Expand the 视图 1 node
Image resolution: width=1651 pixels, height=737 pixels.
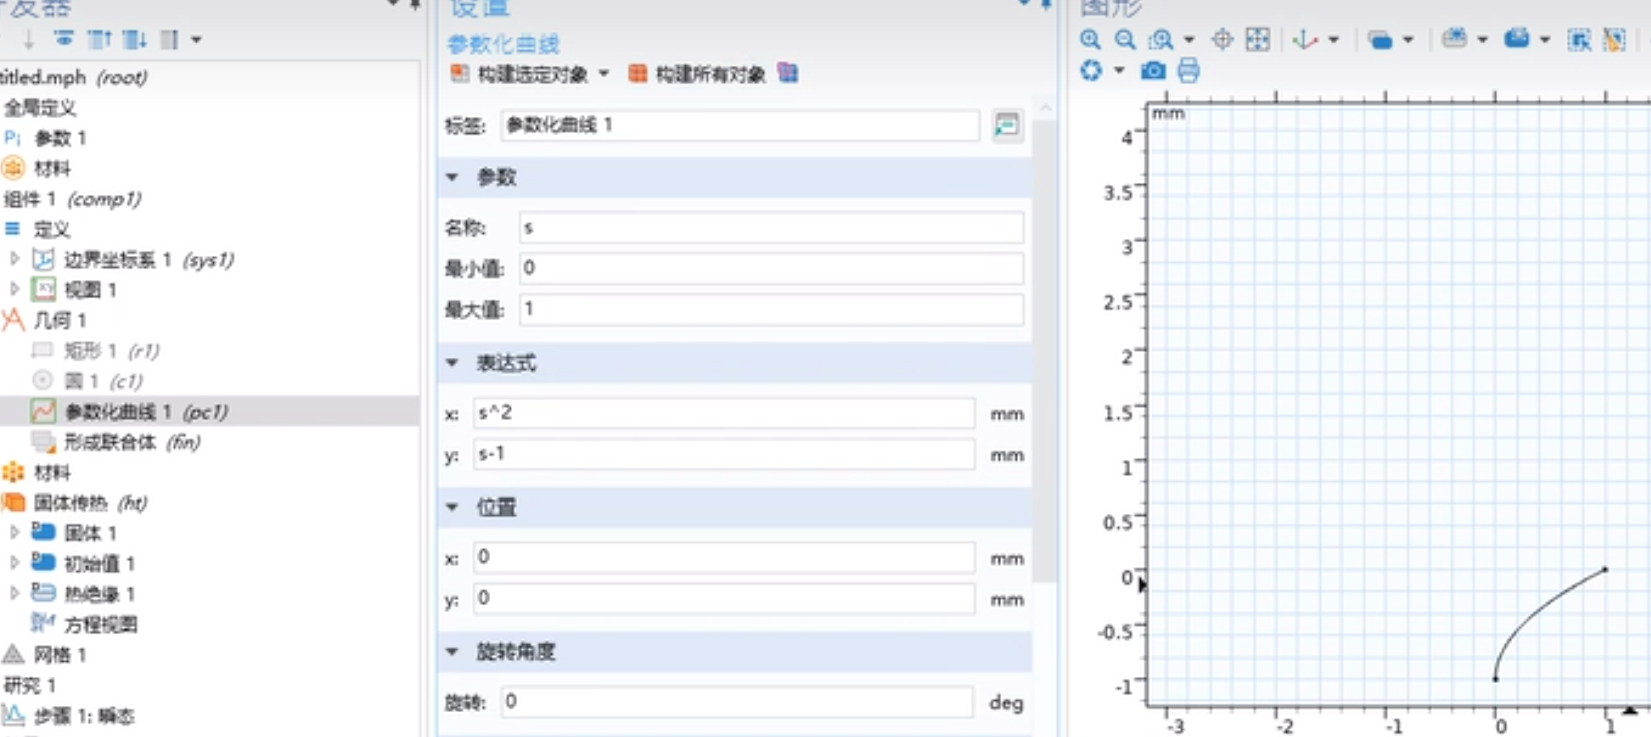pos(14,289)
